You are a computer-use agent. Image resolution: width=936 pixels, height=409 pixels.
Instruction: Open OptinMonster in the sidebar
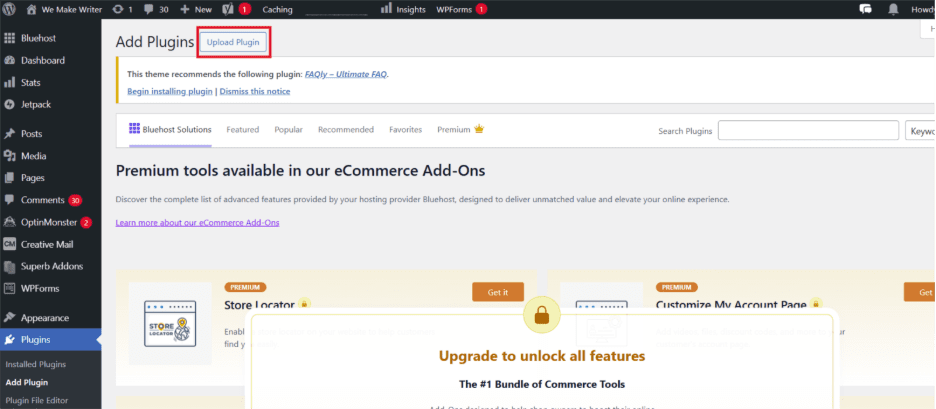click(51, 222)
